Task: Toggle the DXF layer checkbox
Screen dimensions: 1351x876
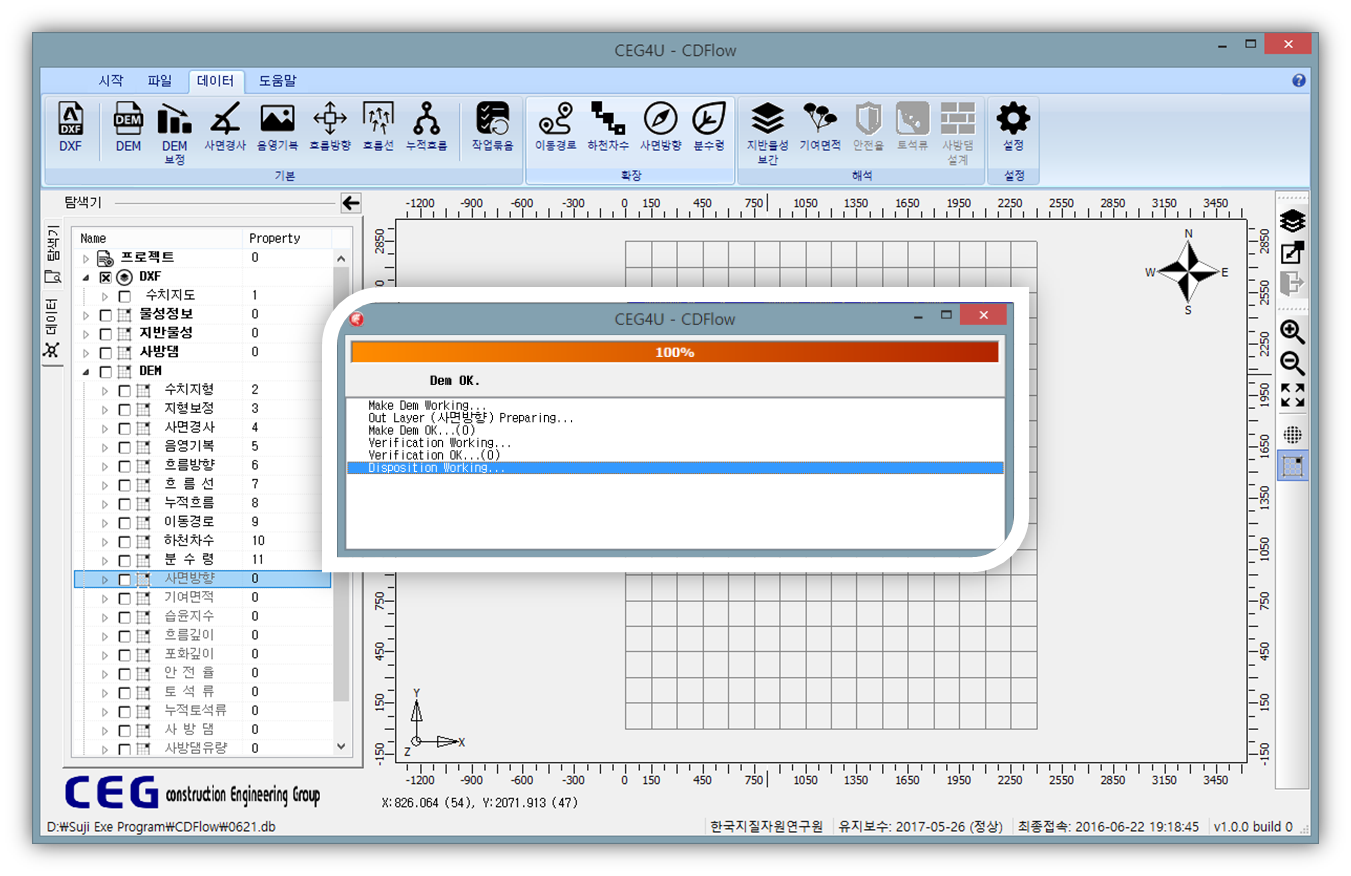Action: tap(105, 277)
